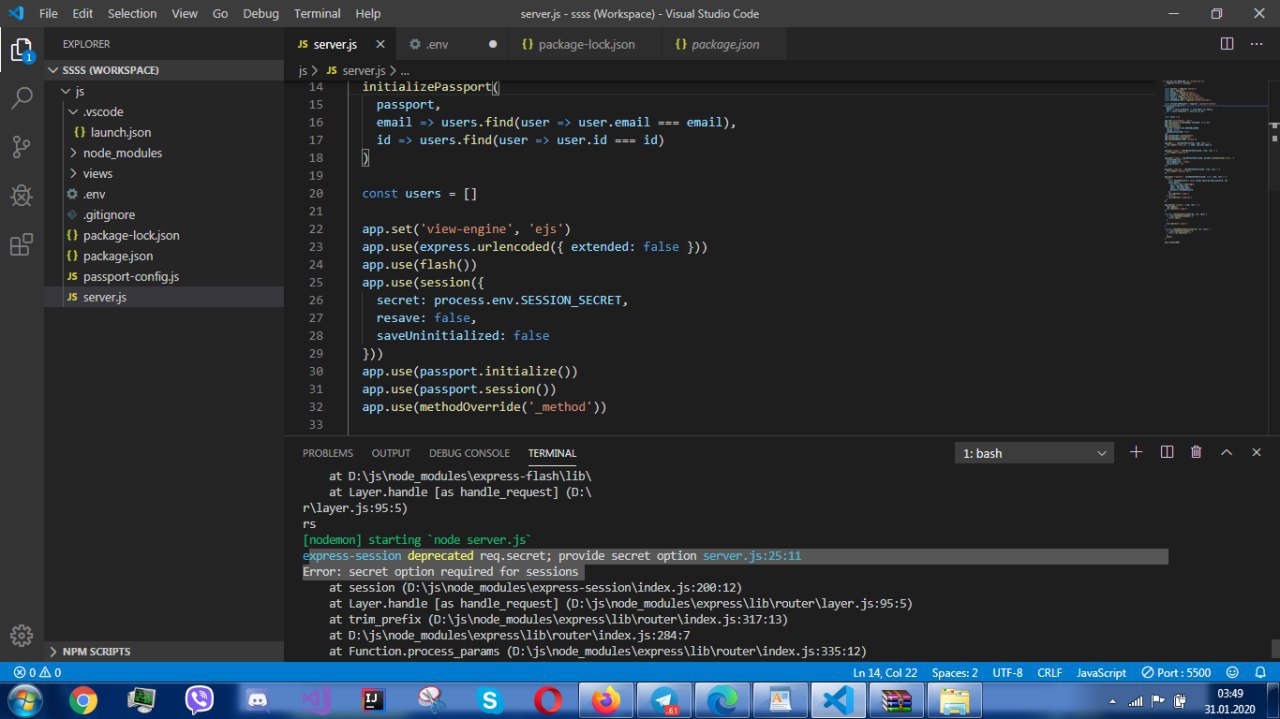Open Opera browser from taskbar
The image size is (1280, 719).
pos(548,700)
